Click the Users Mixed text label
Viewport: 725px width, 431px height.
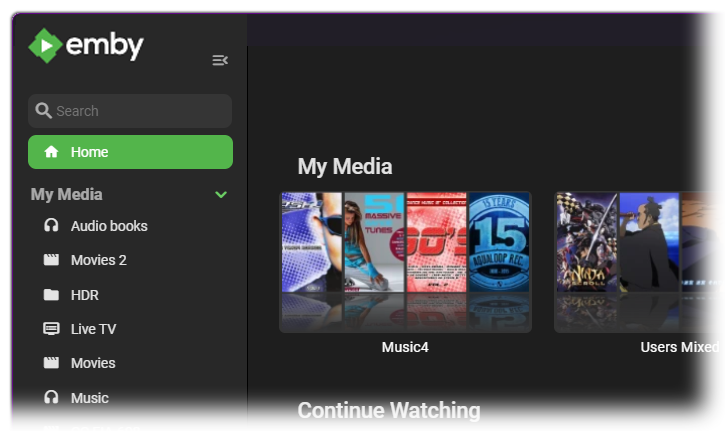point(679,347)
